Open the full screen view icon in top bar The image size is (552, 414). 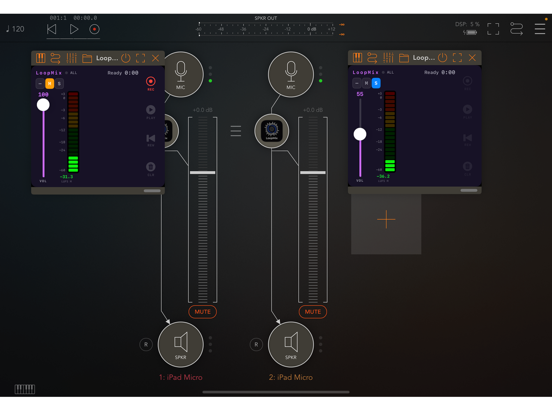tap(493, 29)
